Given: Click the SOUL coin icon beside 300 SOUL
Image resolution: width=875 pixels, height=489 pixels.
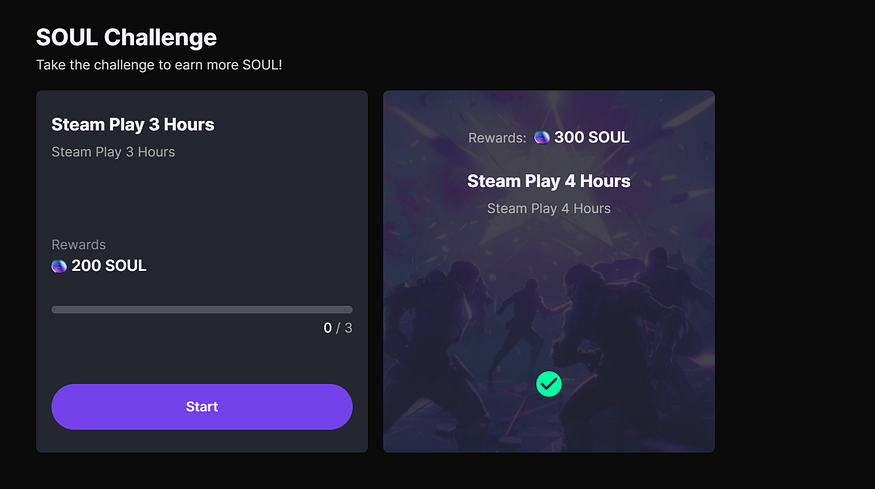Looking at the screenshot, I should click(x=542, y=137).
